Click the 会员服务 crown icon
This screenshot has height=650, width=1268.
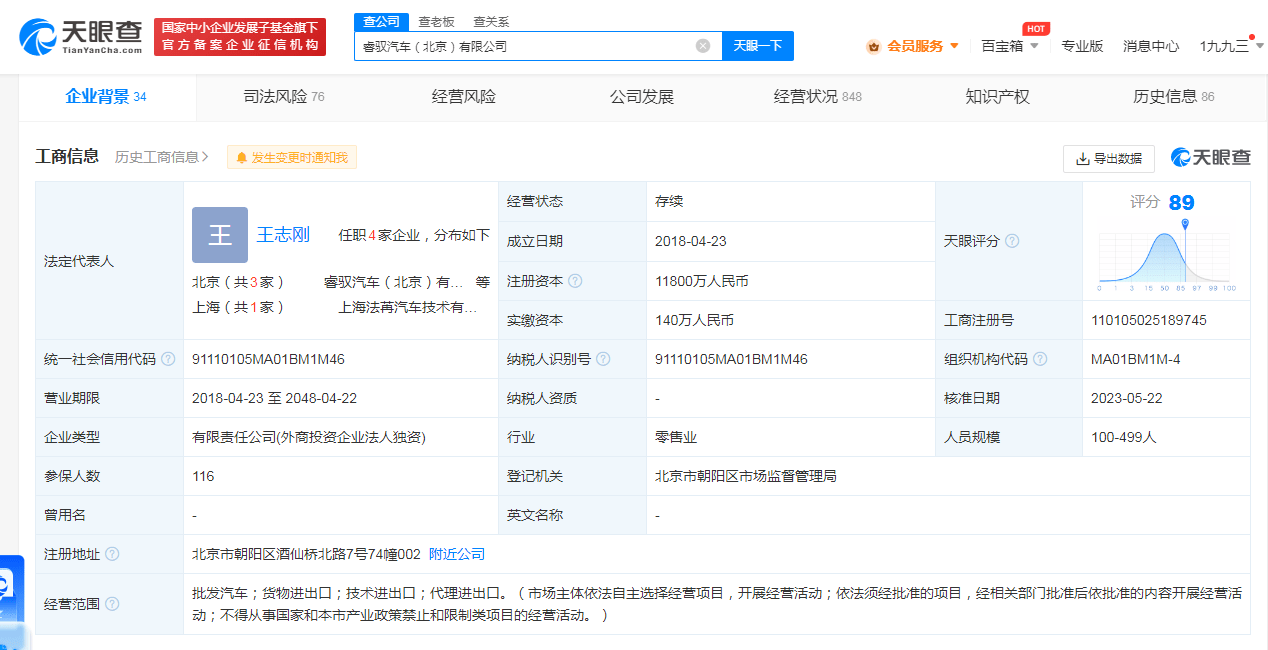[873, 46]
